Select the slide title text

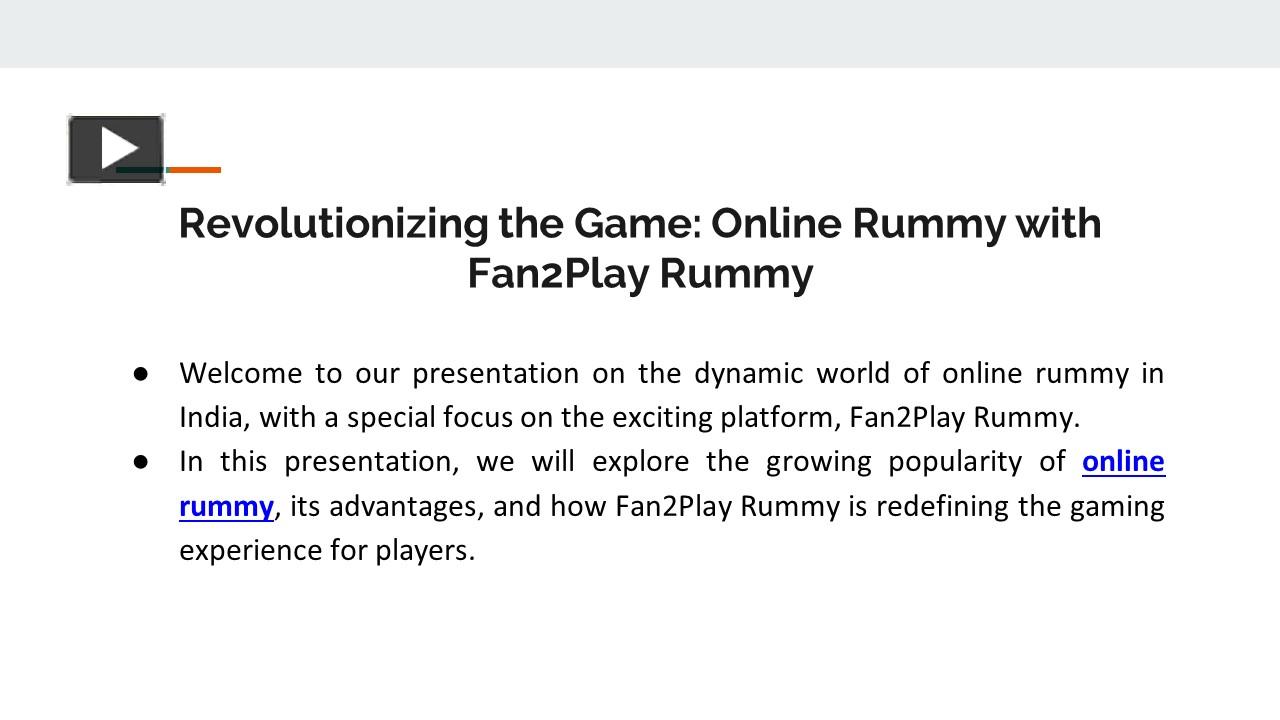[639, 247]
